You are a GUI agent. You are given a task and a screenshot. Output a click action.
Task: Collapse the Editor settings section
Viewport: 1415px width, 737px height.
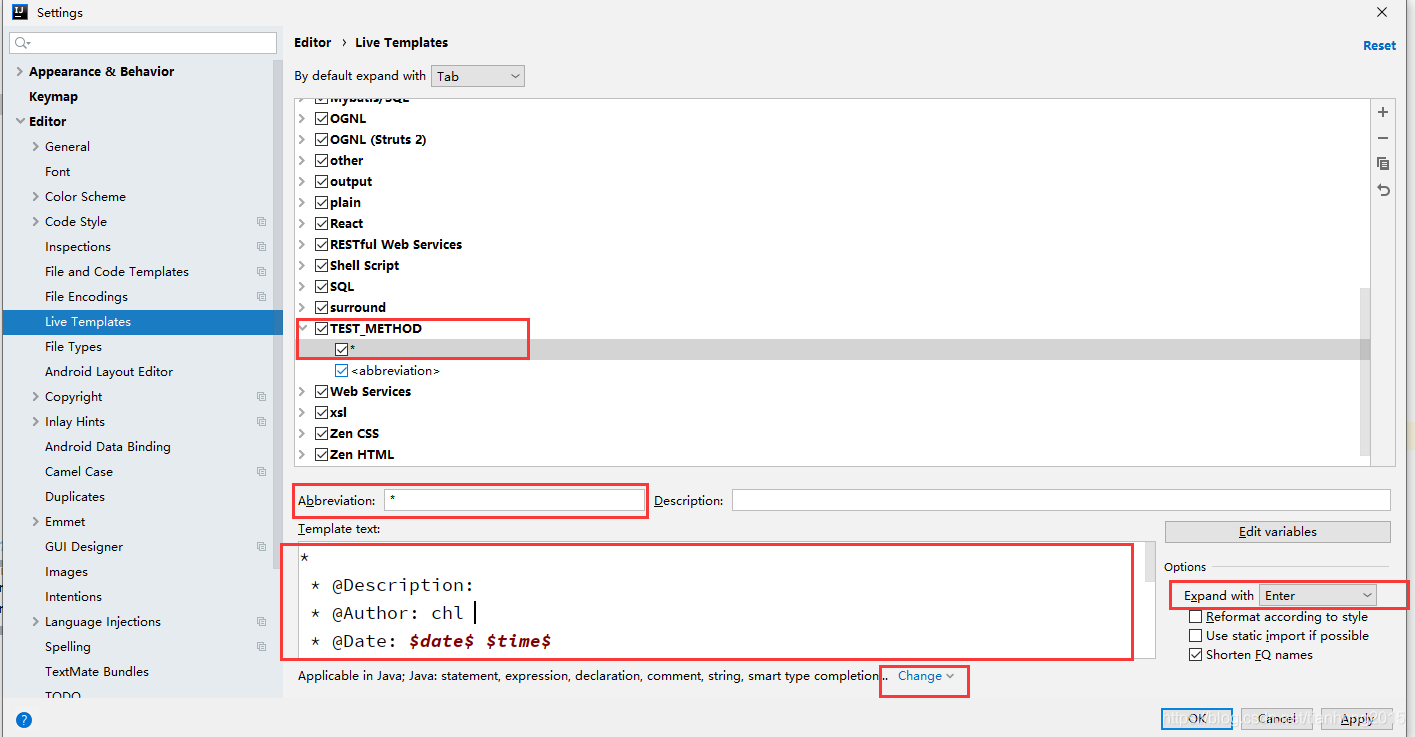[x=20, y=122]
